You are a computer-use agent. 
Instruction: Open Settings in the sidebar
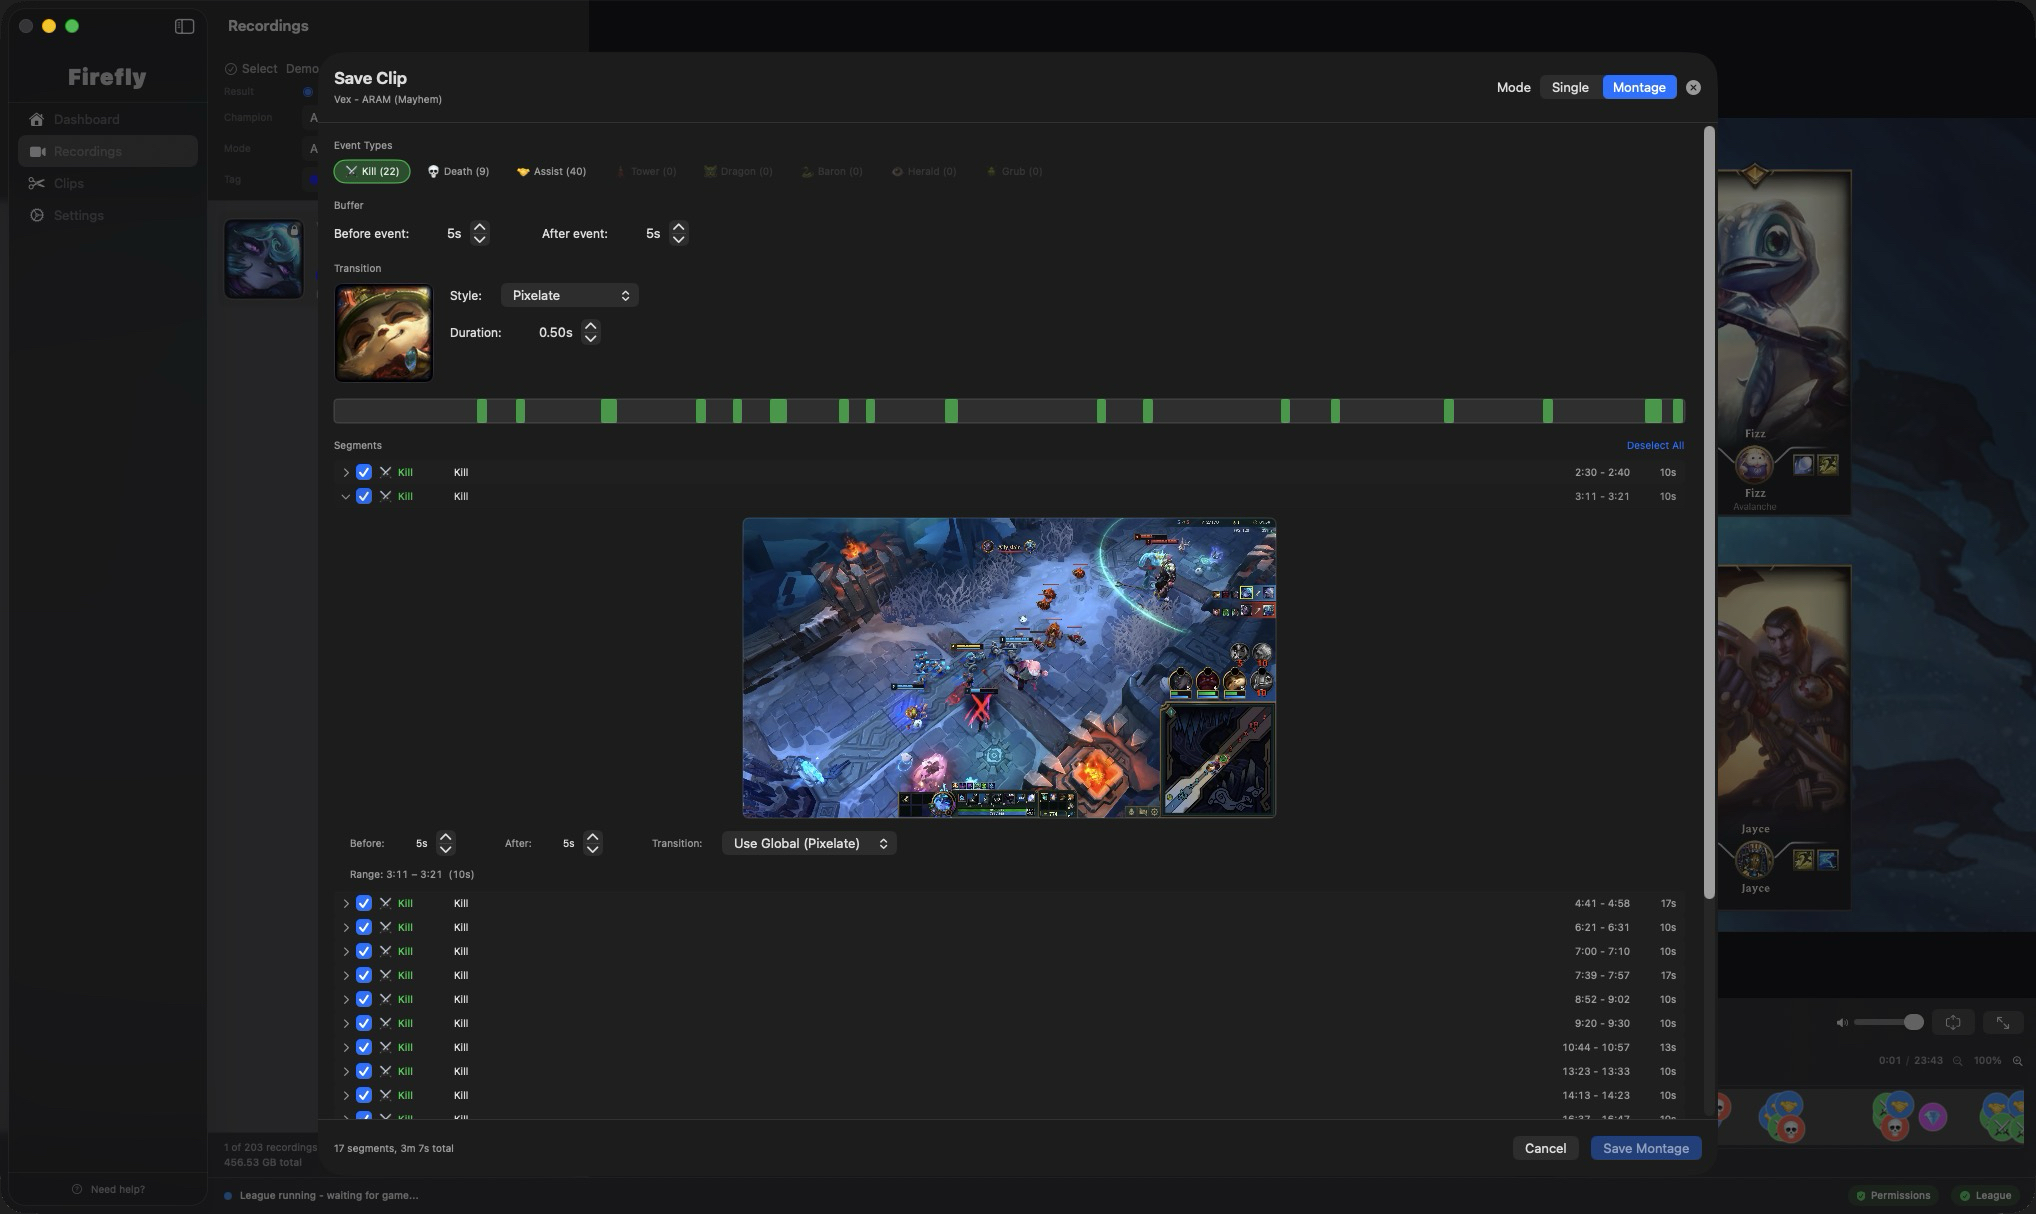[x=107, y=215]
